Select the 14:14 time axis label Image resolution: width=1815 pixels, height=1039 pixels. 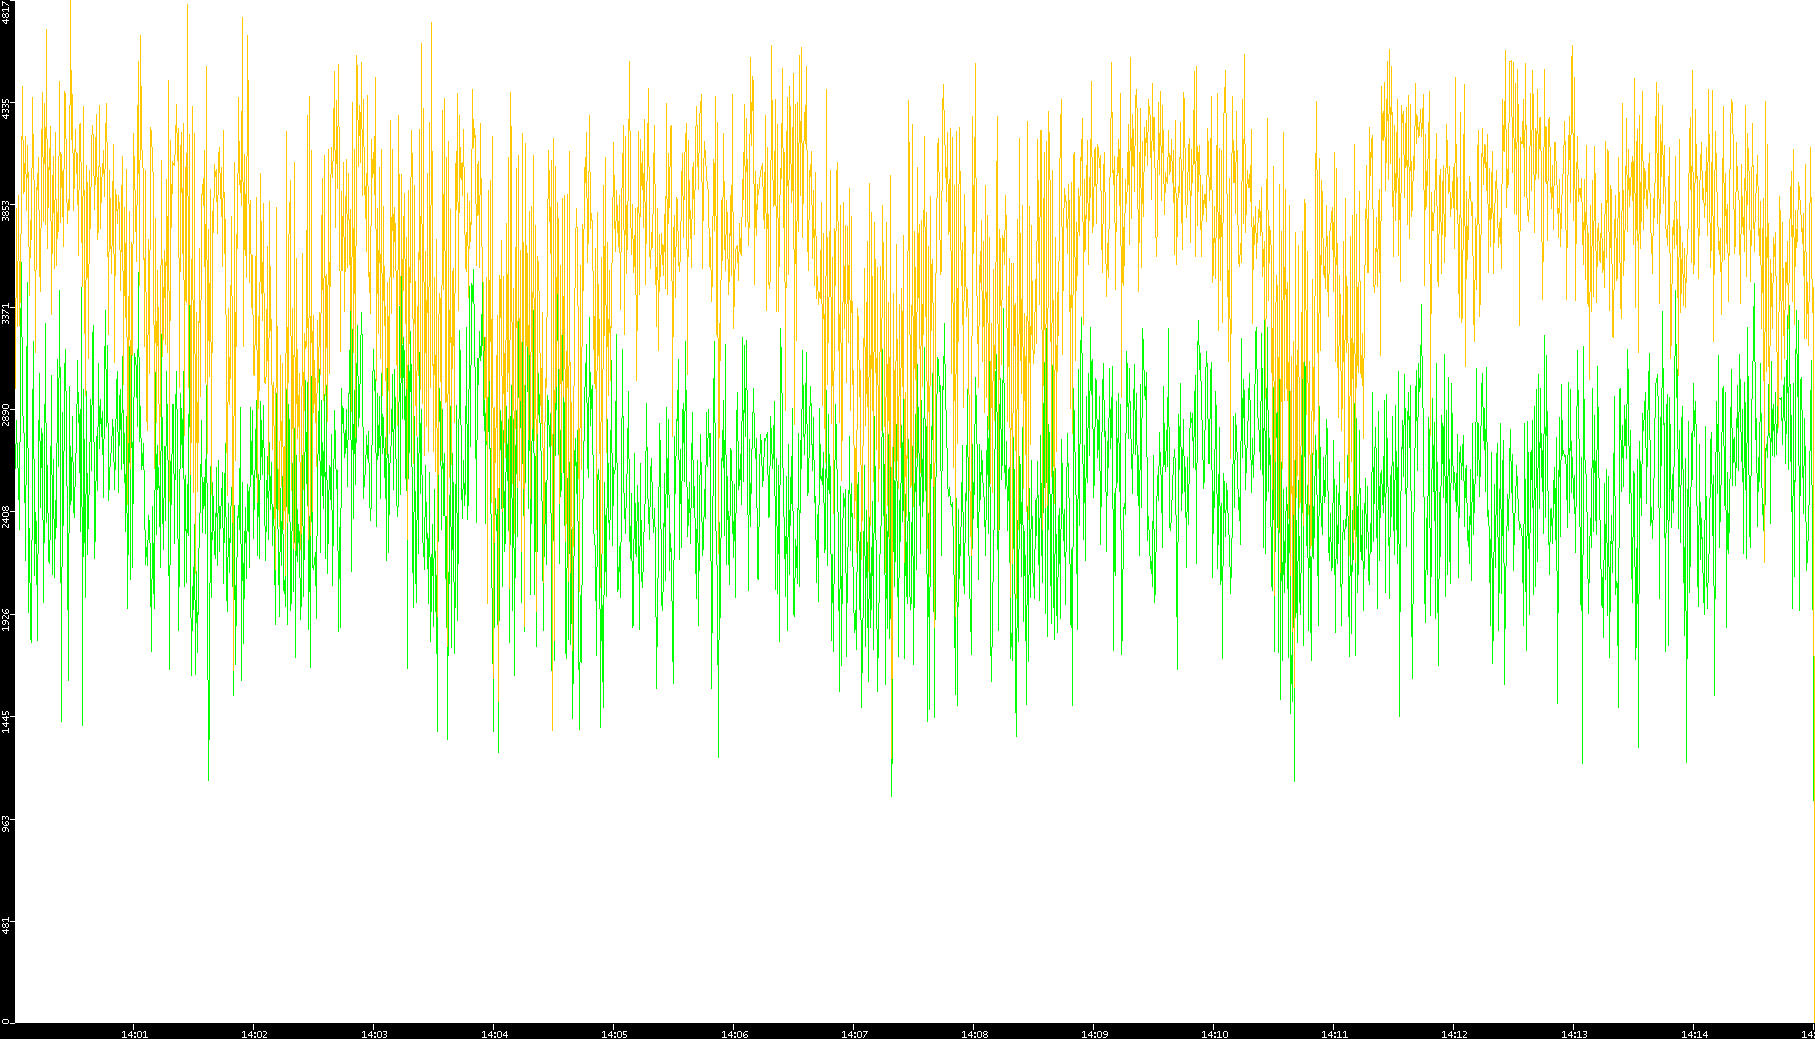click(1694, 1034)
